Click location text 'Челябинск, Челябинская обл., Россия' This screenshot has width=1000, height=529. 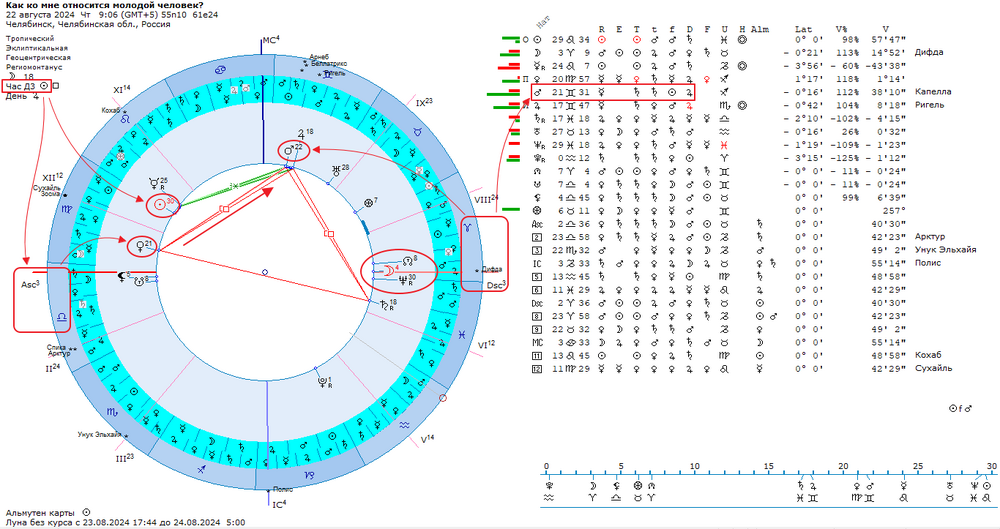88,24
